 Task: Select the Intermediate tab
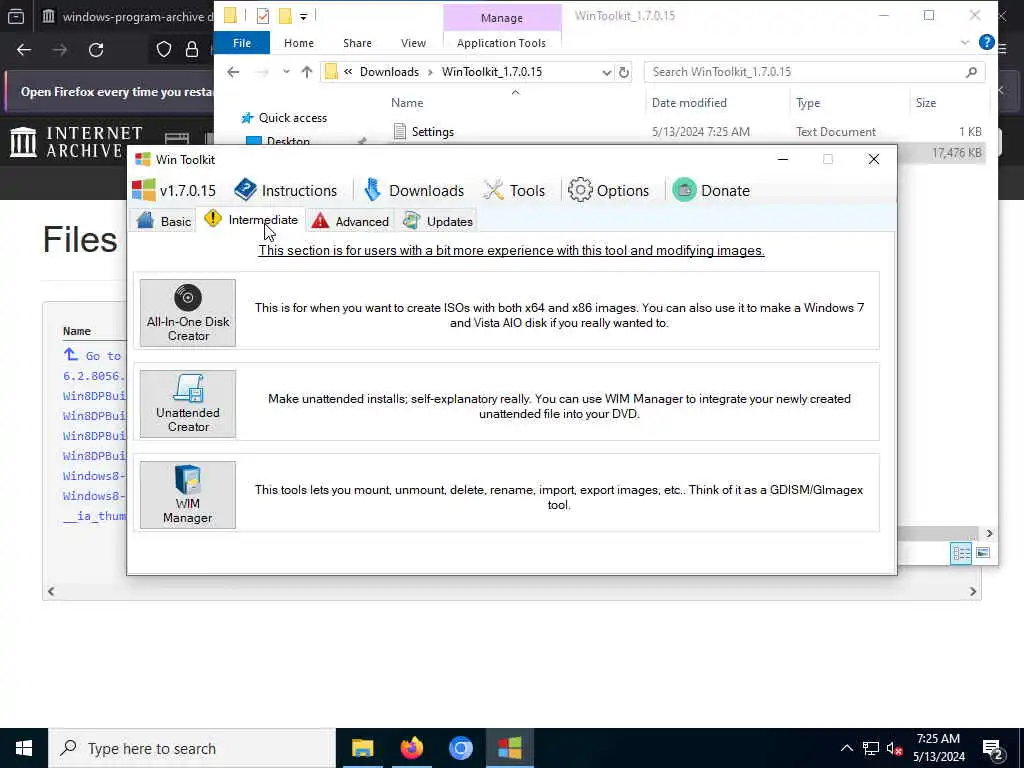tap(251, 220)
